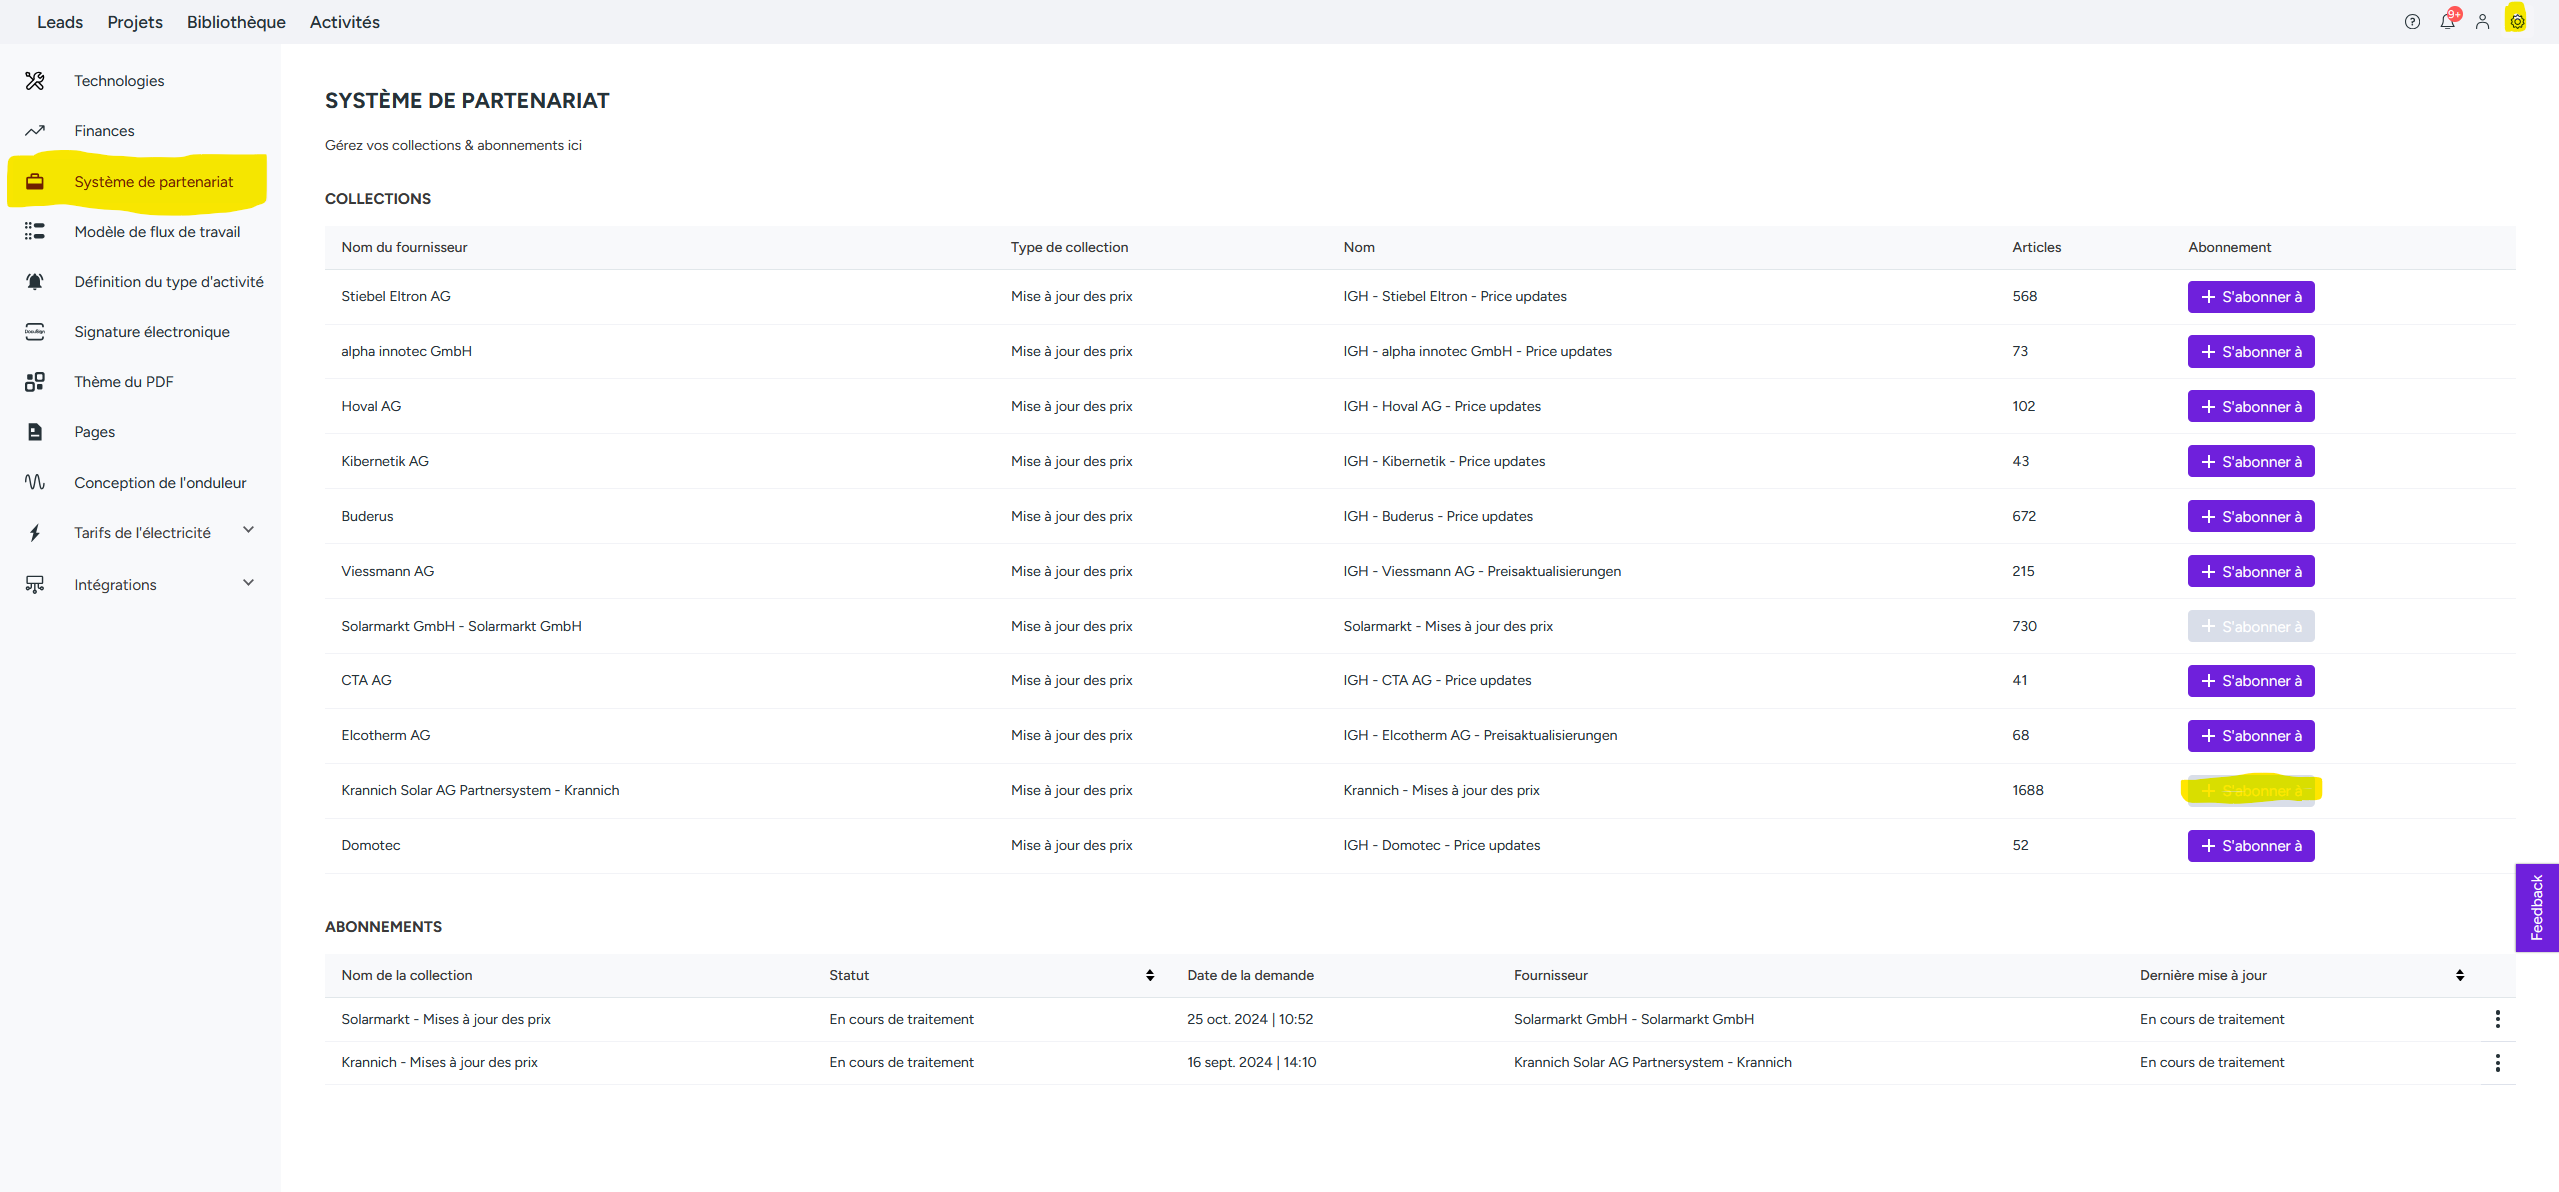Open the Bibliothèque menu

[x=236, y=22]
